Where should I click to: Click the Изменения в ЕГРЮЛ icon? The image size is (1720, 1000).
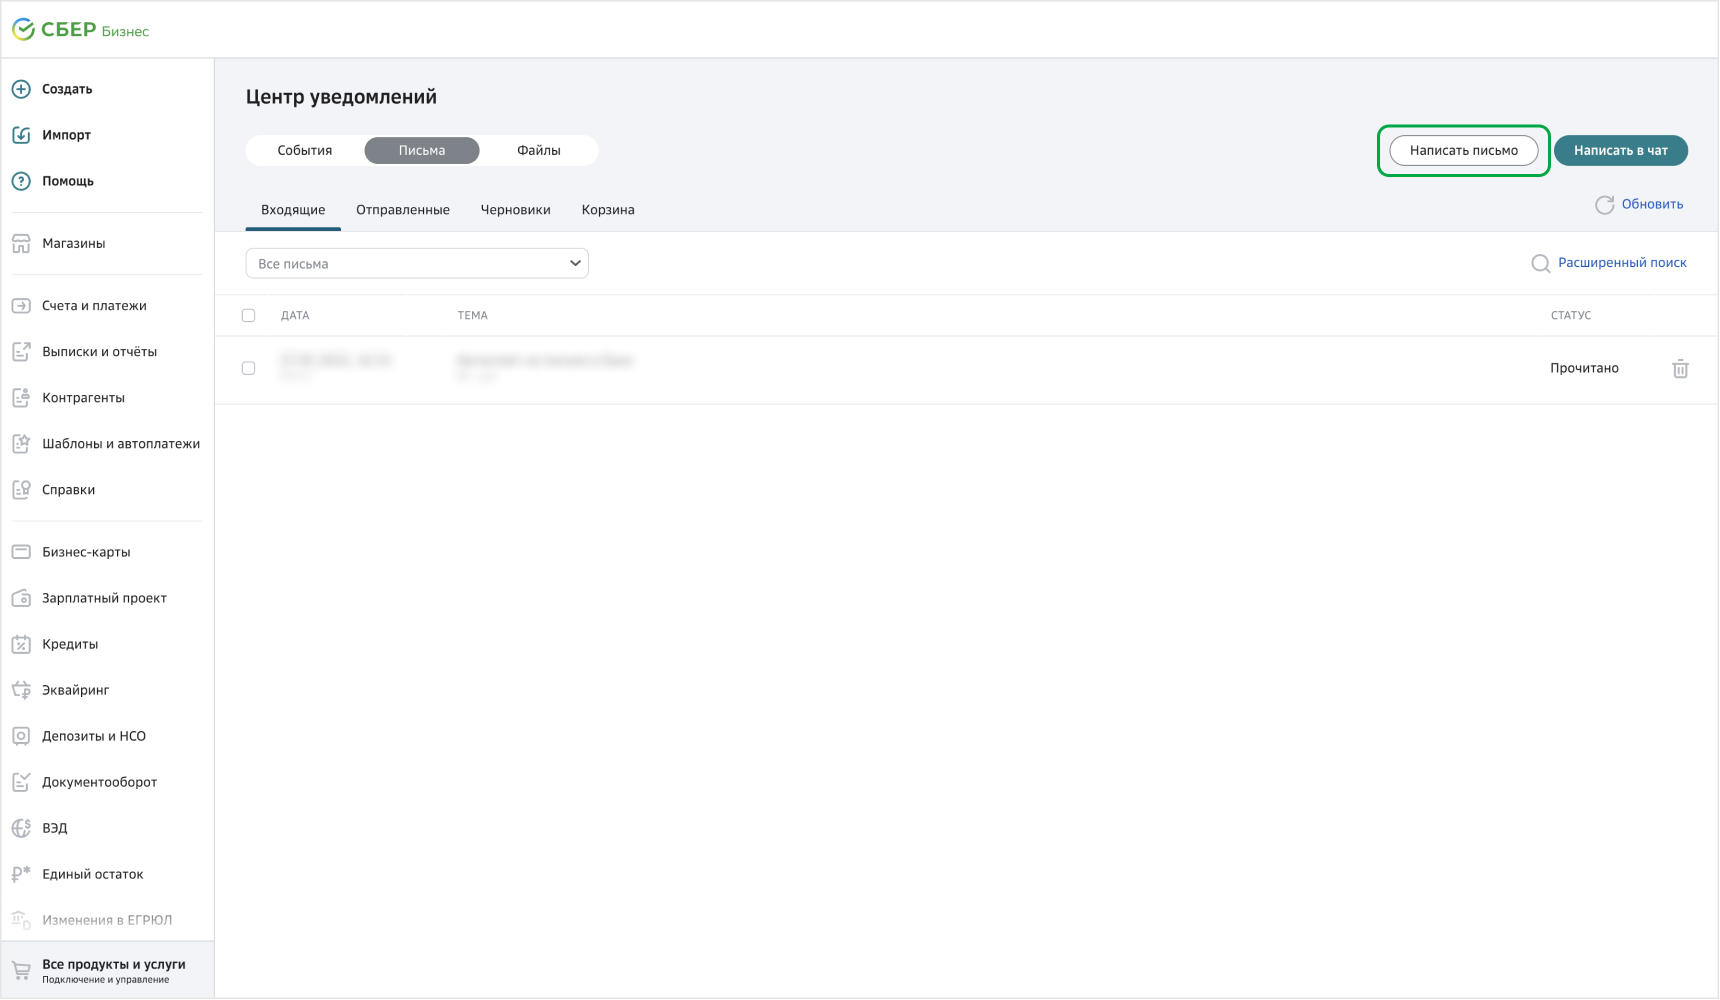[x=21, y=920]
